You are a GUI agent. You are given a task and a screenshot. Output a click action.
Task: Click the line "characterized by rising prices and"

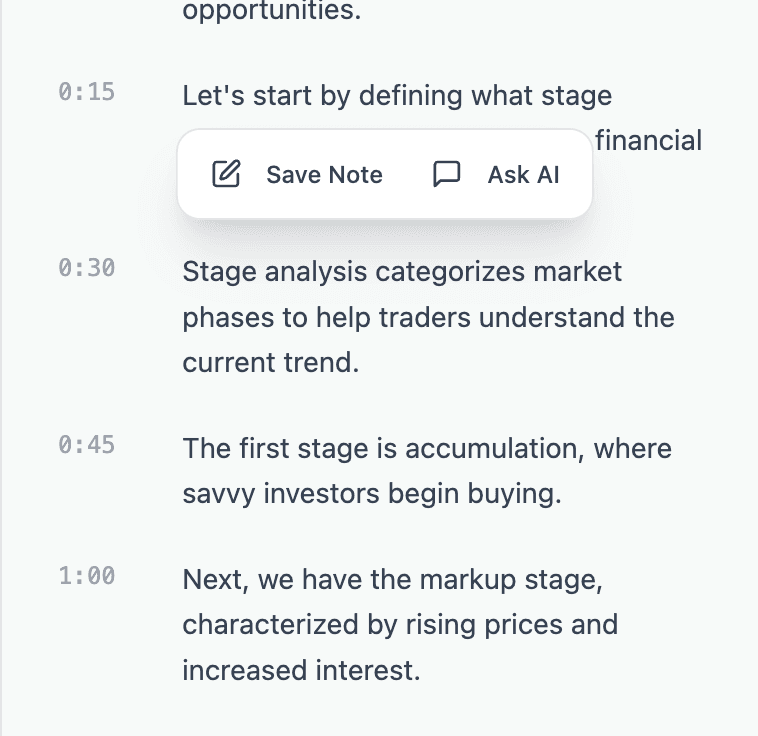coord(400,625)
